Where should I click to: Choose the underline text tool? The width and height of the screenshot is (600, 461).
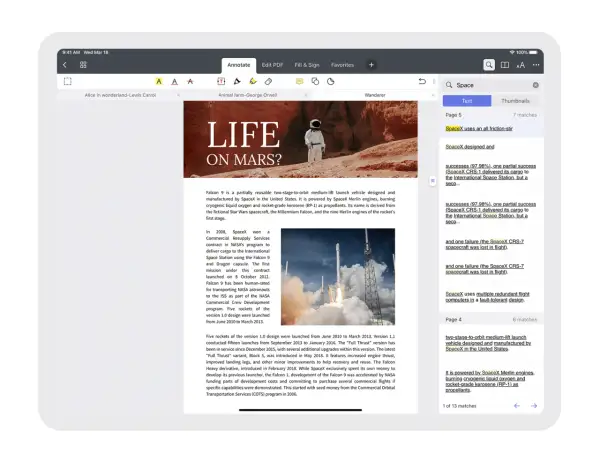coord(174,81)
